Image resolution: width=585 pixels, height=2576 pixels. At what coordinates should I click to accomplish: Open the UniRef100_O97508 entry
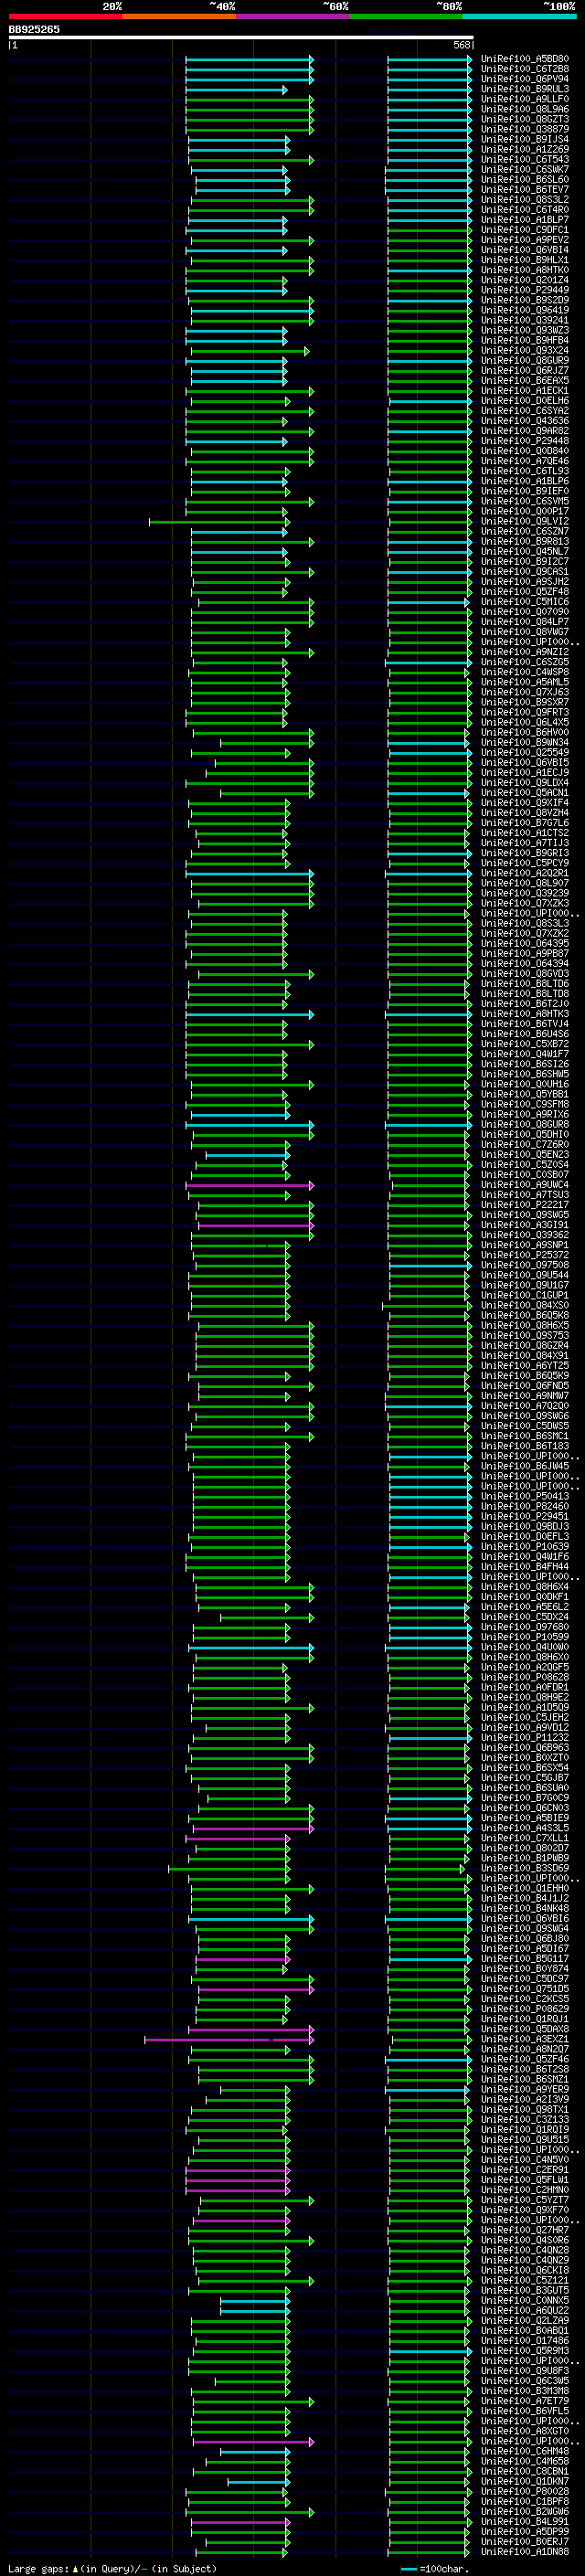[x=525, y=1265]
